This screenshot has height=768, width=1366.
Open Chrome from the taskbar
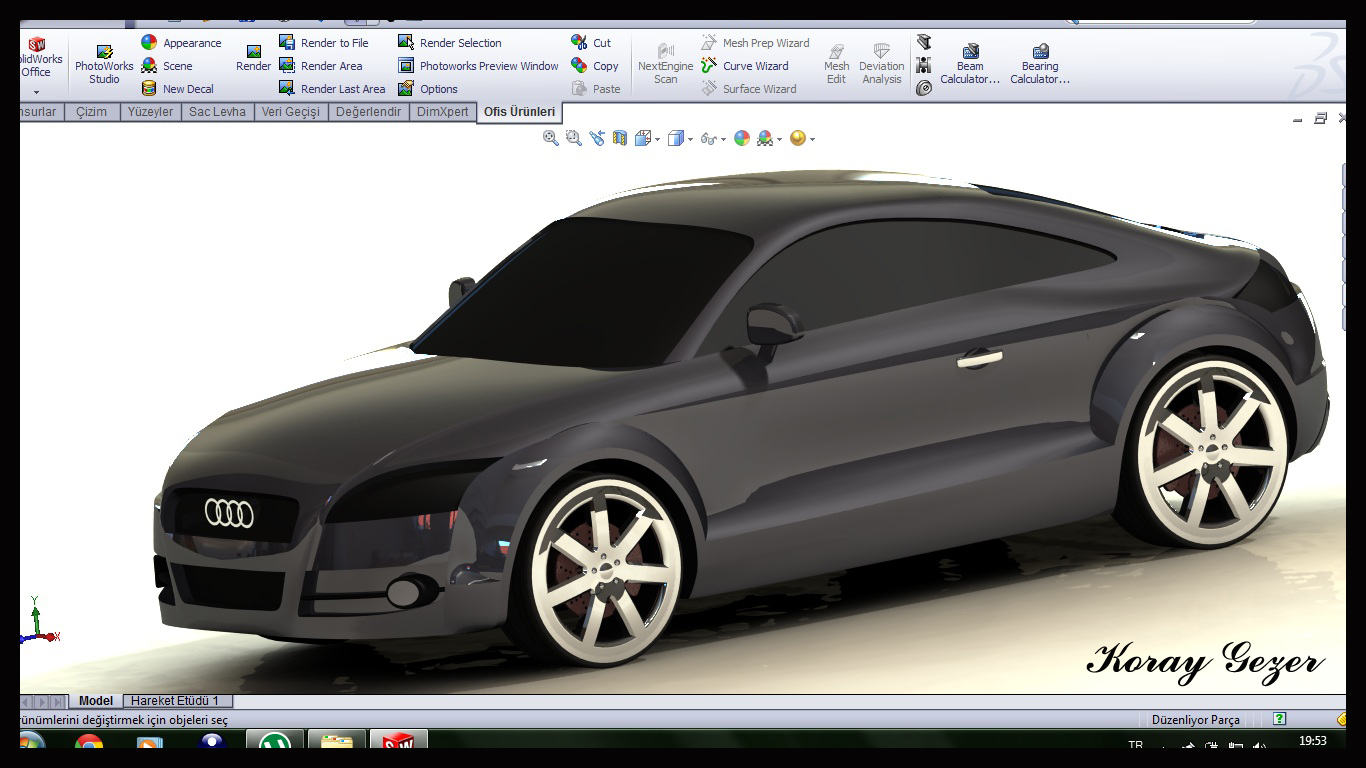[x=88, y=742]
